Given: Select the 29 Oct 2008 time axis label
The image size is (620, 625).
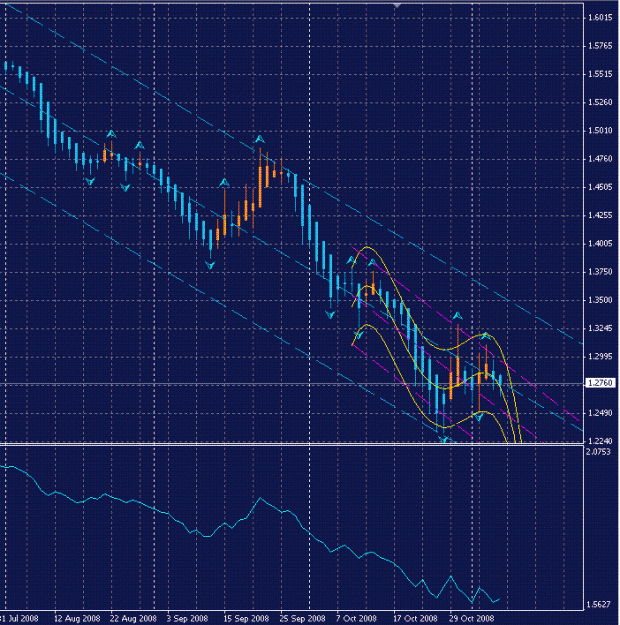Looking at the screenshot, I should coord(472,619).
